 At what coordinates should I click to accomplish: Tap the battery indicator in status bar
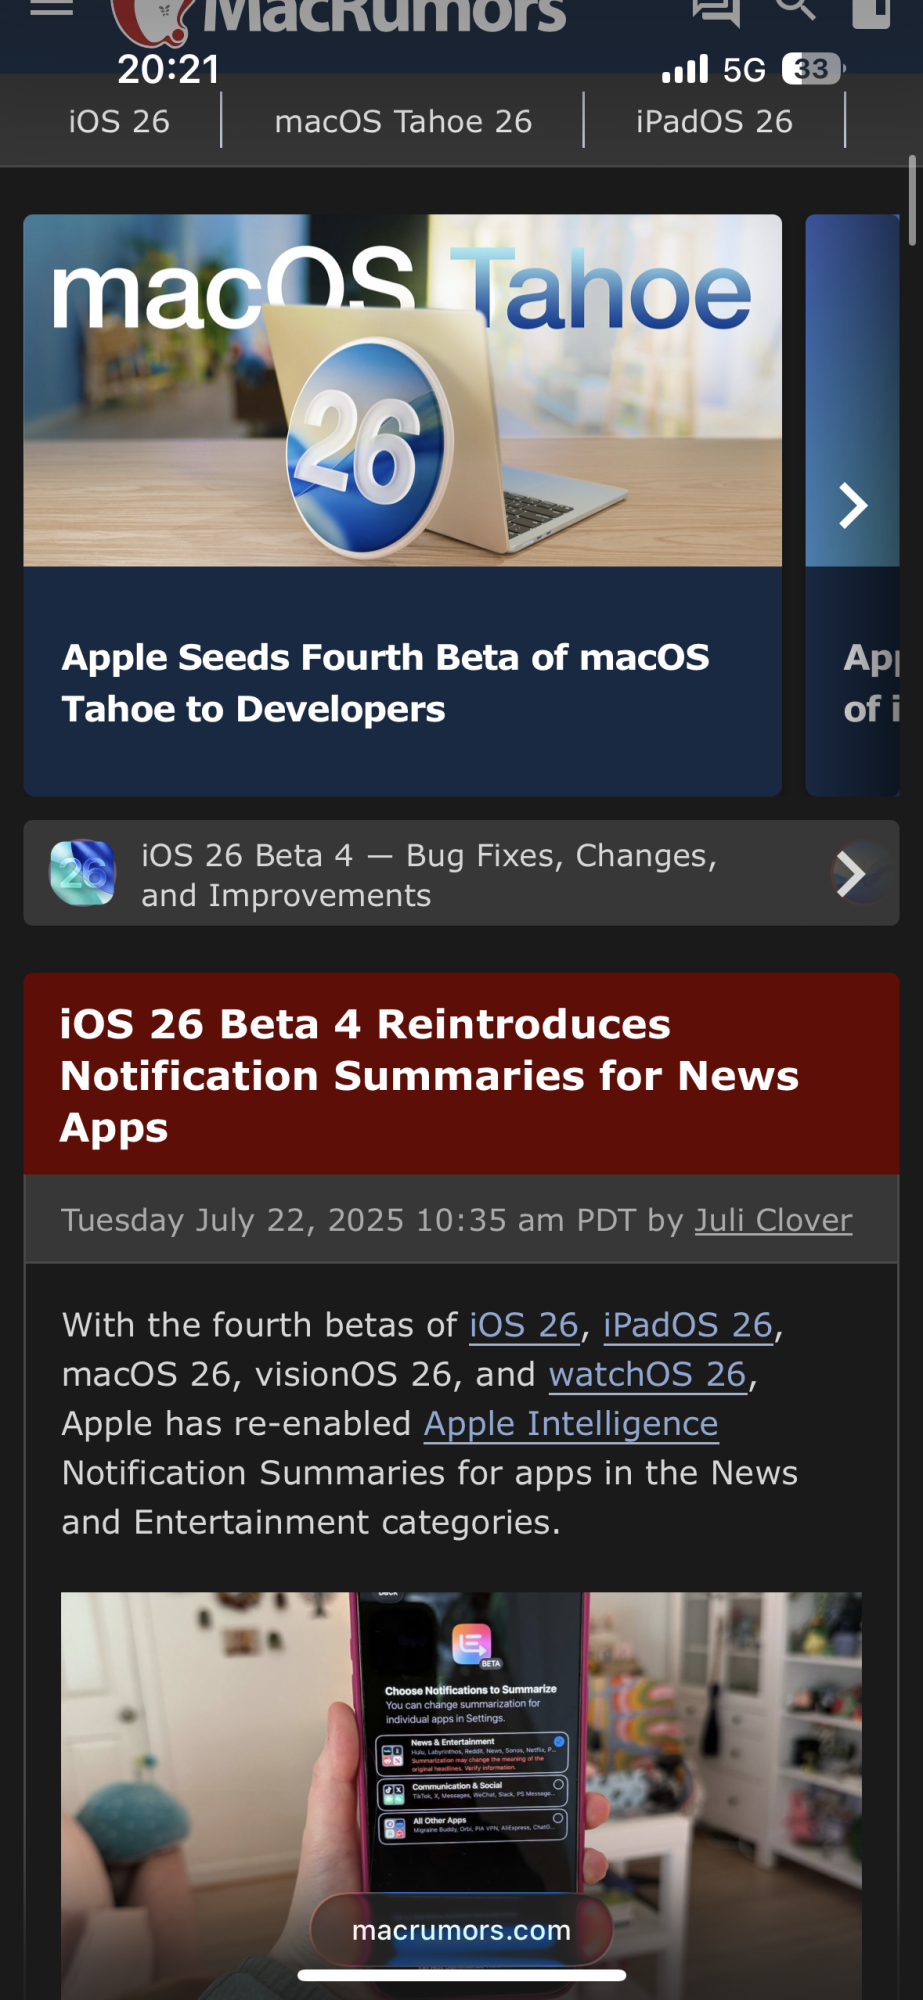coord(812,69)
